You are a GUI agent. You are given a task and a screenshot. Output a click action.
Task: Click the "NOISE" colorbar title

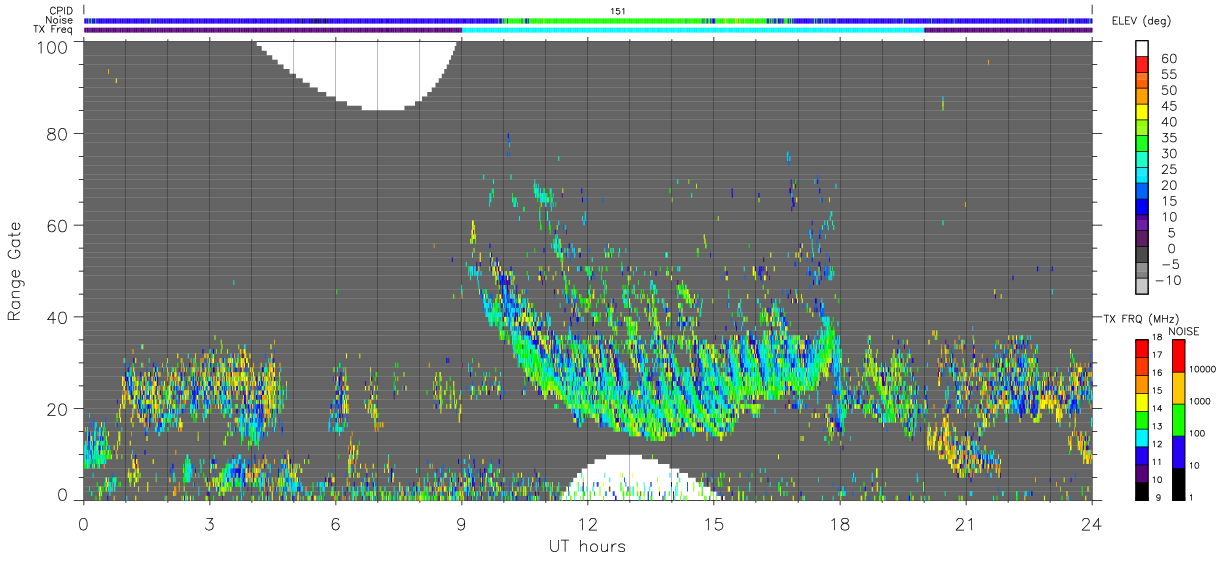(x=1183, y=331)
